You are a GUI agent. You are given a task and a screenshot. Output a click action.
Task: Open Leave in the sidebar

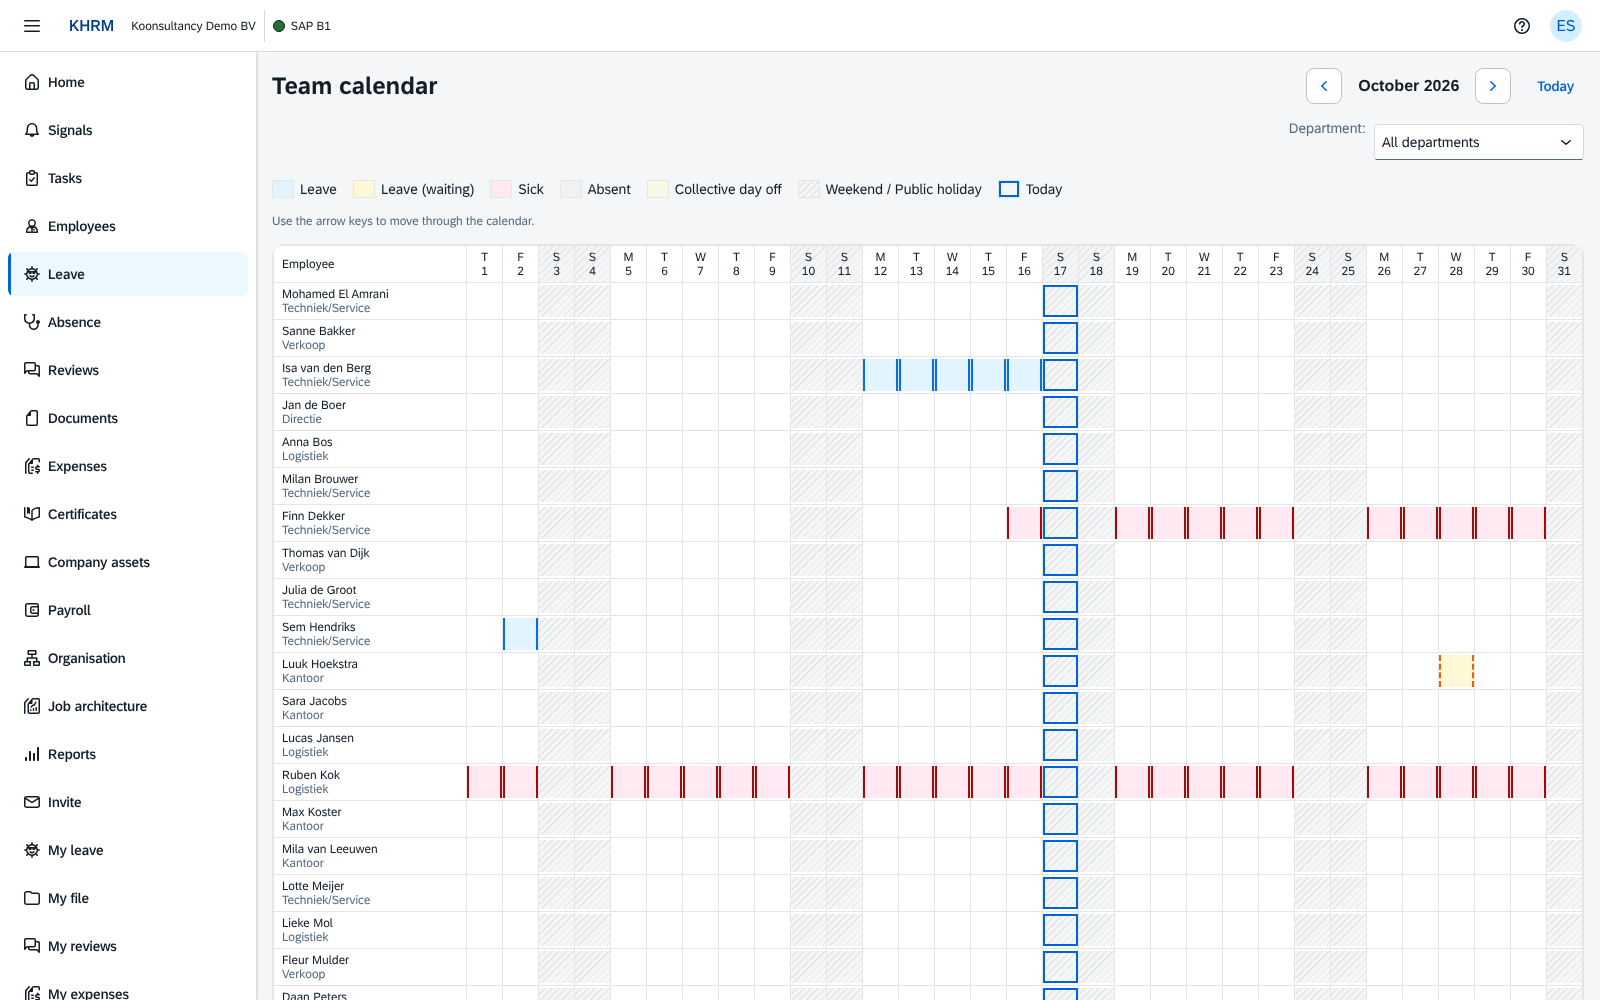pos(128,274)
